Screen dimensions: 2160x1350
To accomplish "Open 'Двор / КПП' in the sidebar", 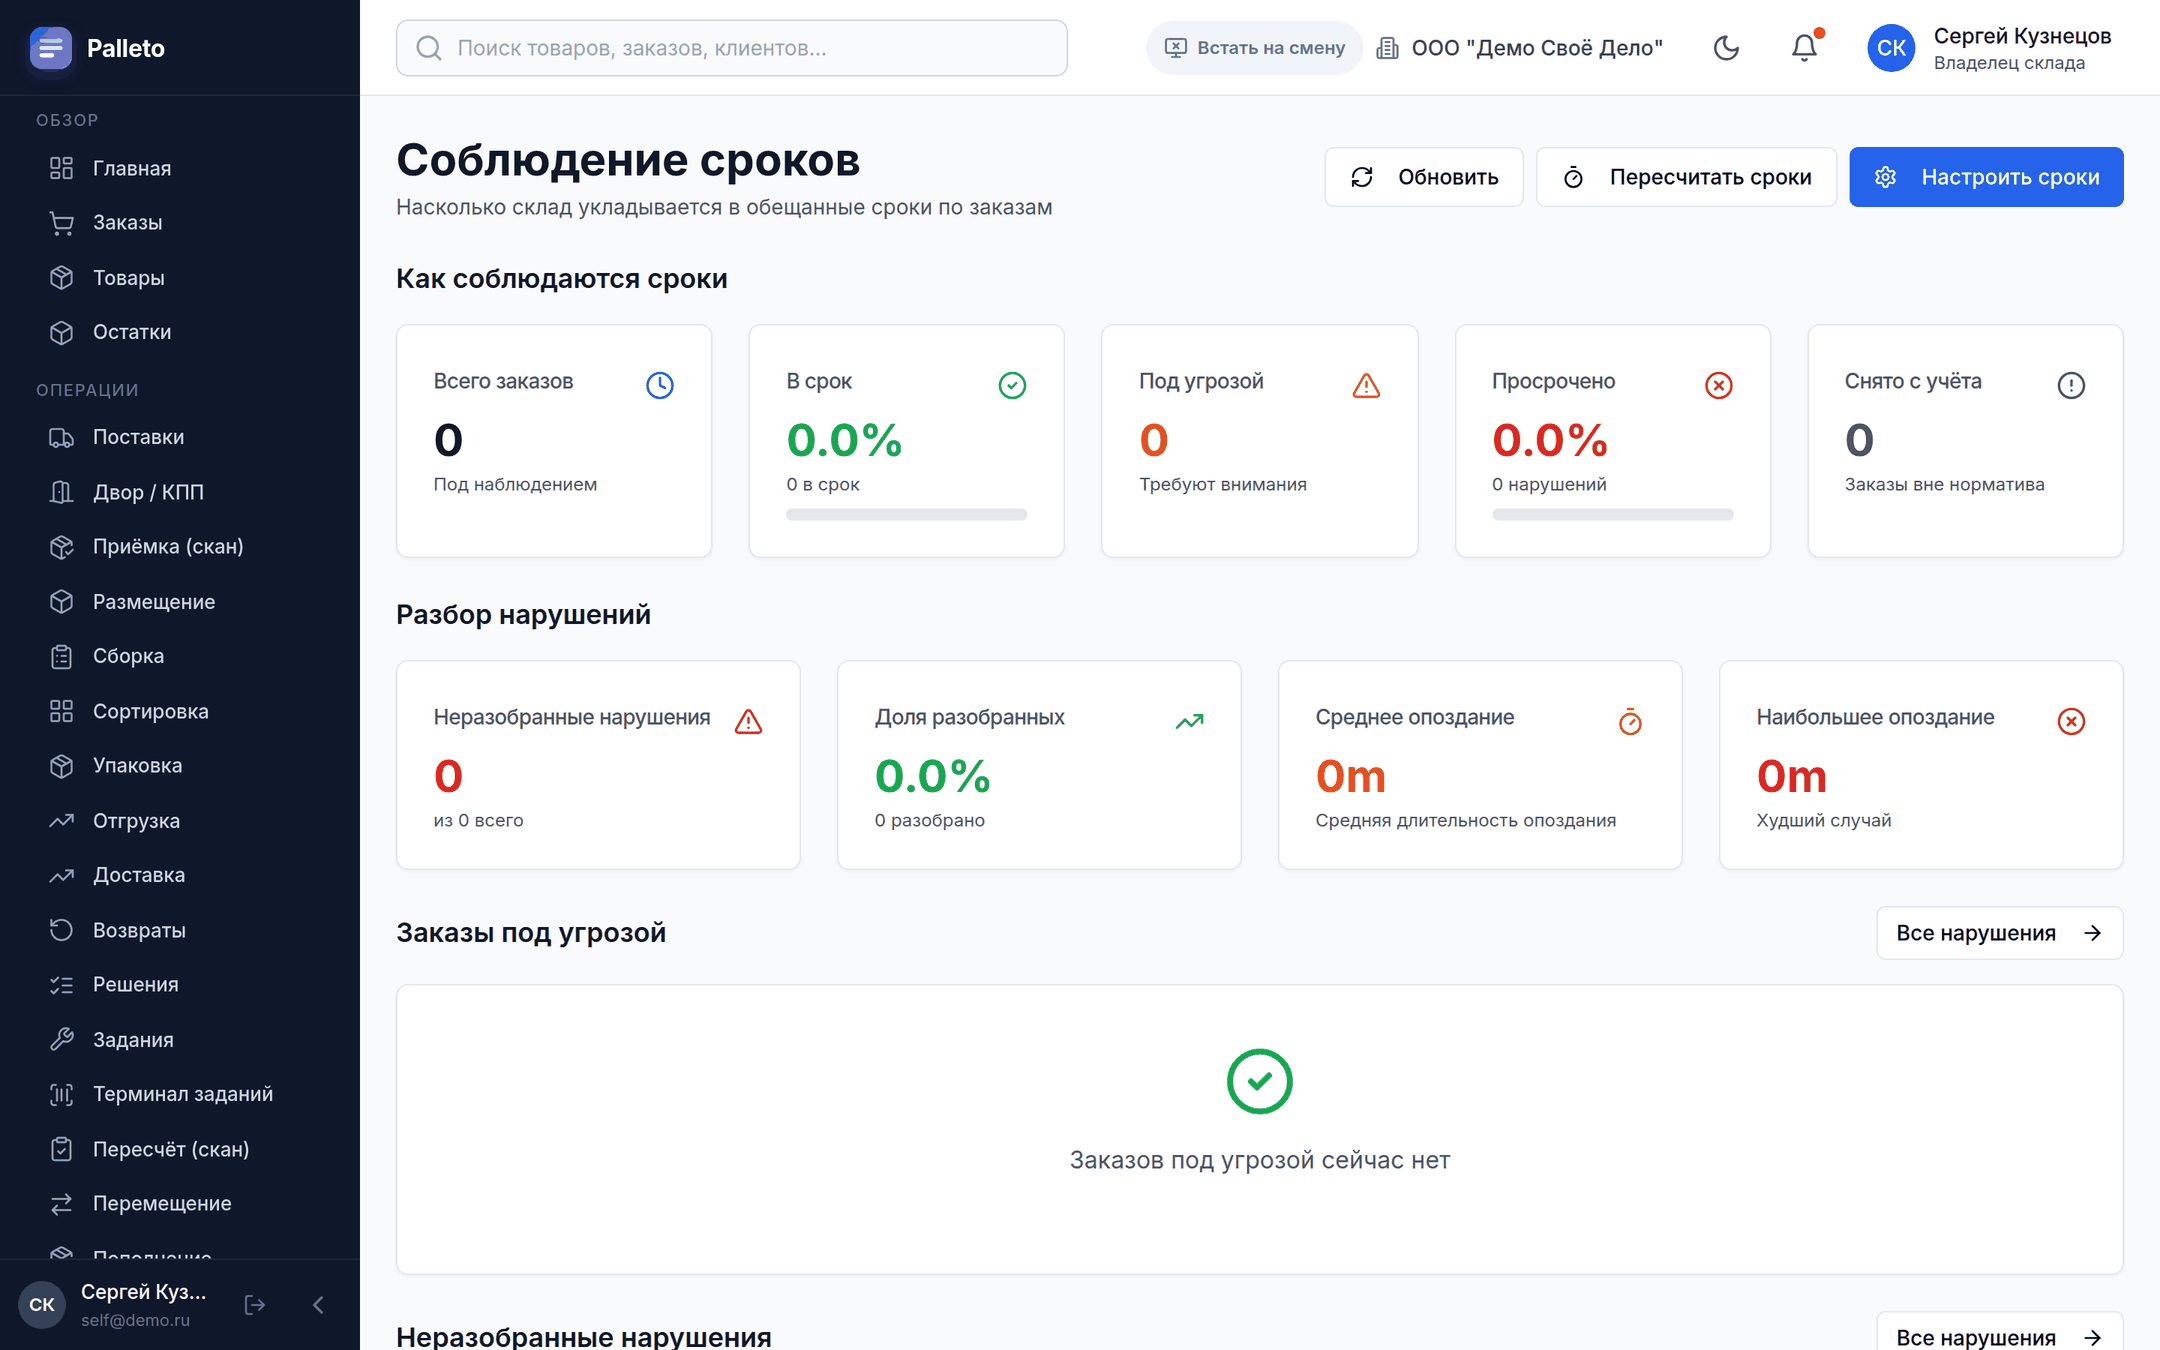I will tap(180, 492).
